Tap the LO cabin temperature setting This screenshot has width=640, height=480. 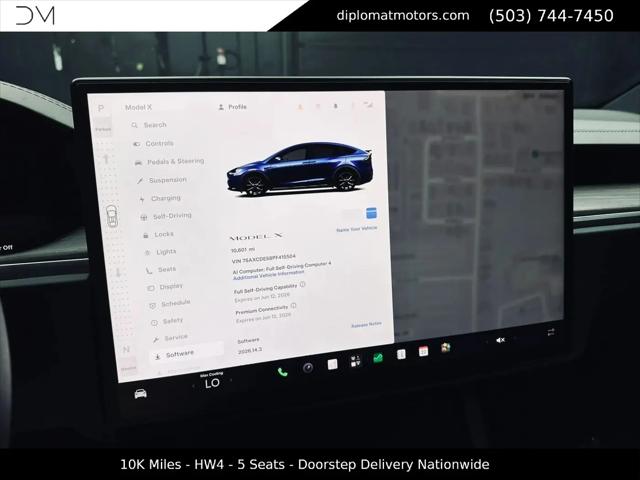click(212, 383)
